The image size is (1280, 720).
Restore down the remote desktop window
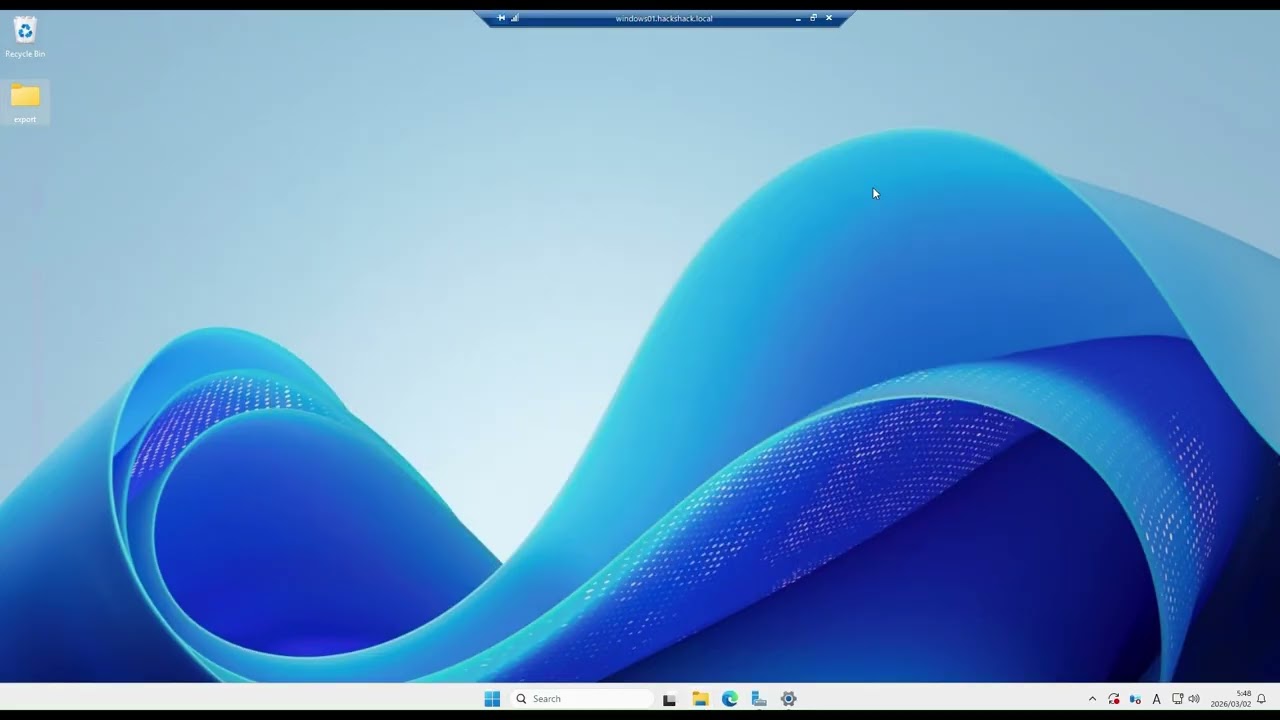coord(813,18)
